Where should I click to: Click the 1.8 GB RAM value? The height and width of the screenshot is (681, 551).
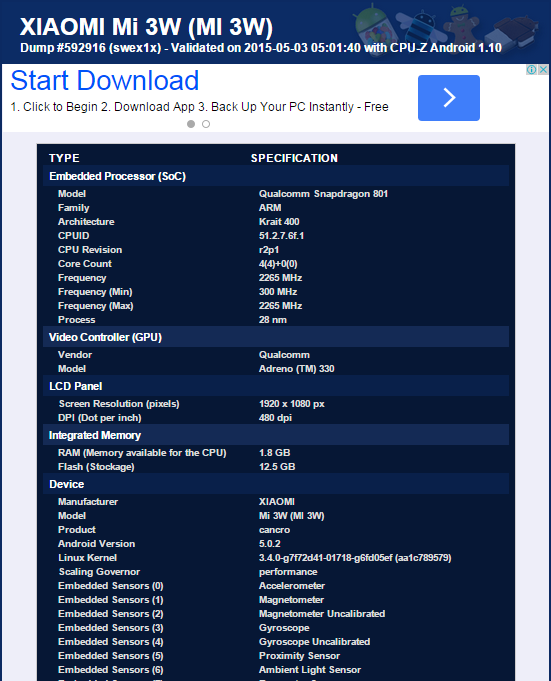[x=274, y=453]
